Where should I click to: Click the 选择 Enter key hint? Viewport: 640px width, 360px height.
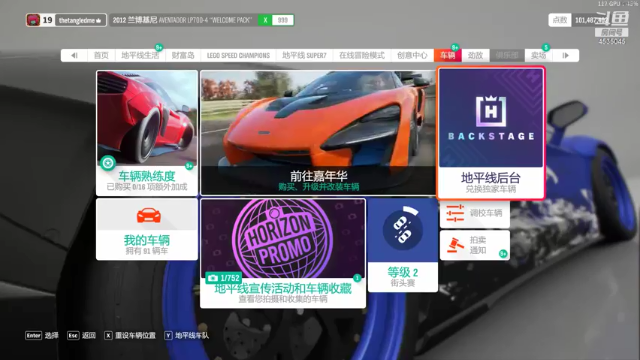pyautogui.click(x=42, y=336)
